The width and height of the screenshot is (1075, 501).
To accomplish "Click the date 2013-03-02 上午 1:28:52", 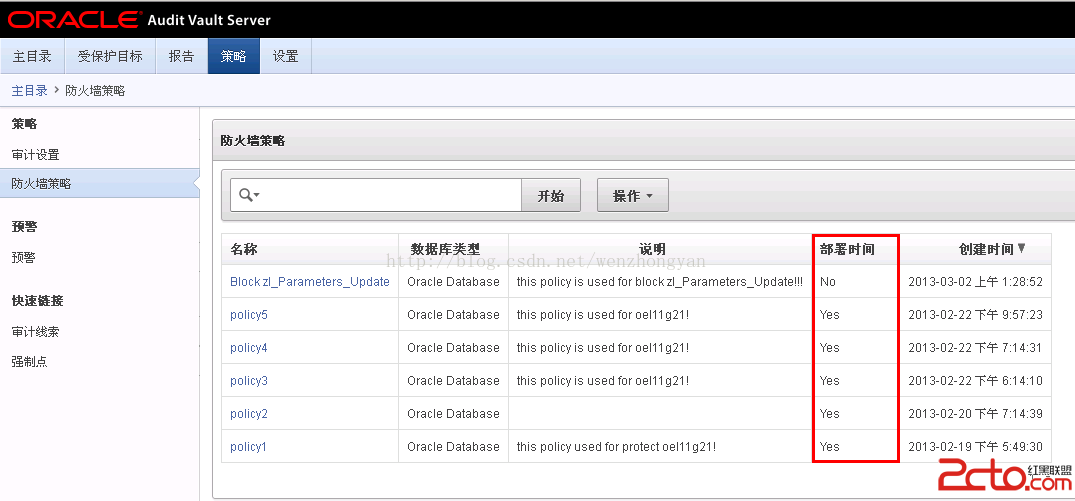I will 976,282.
